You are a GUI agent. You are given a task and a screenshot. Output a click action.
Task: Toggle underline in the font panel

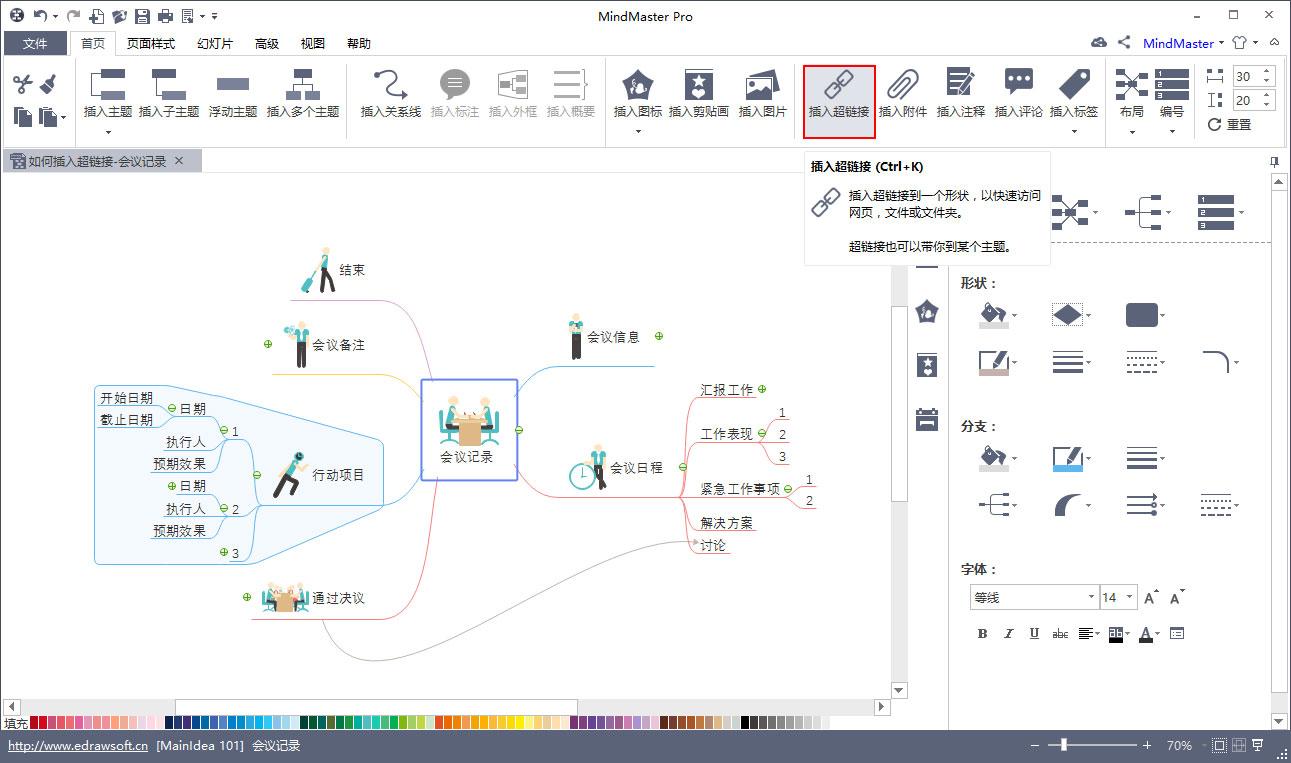[x=1034, y=633]
